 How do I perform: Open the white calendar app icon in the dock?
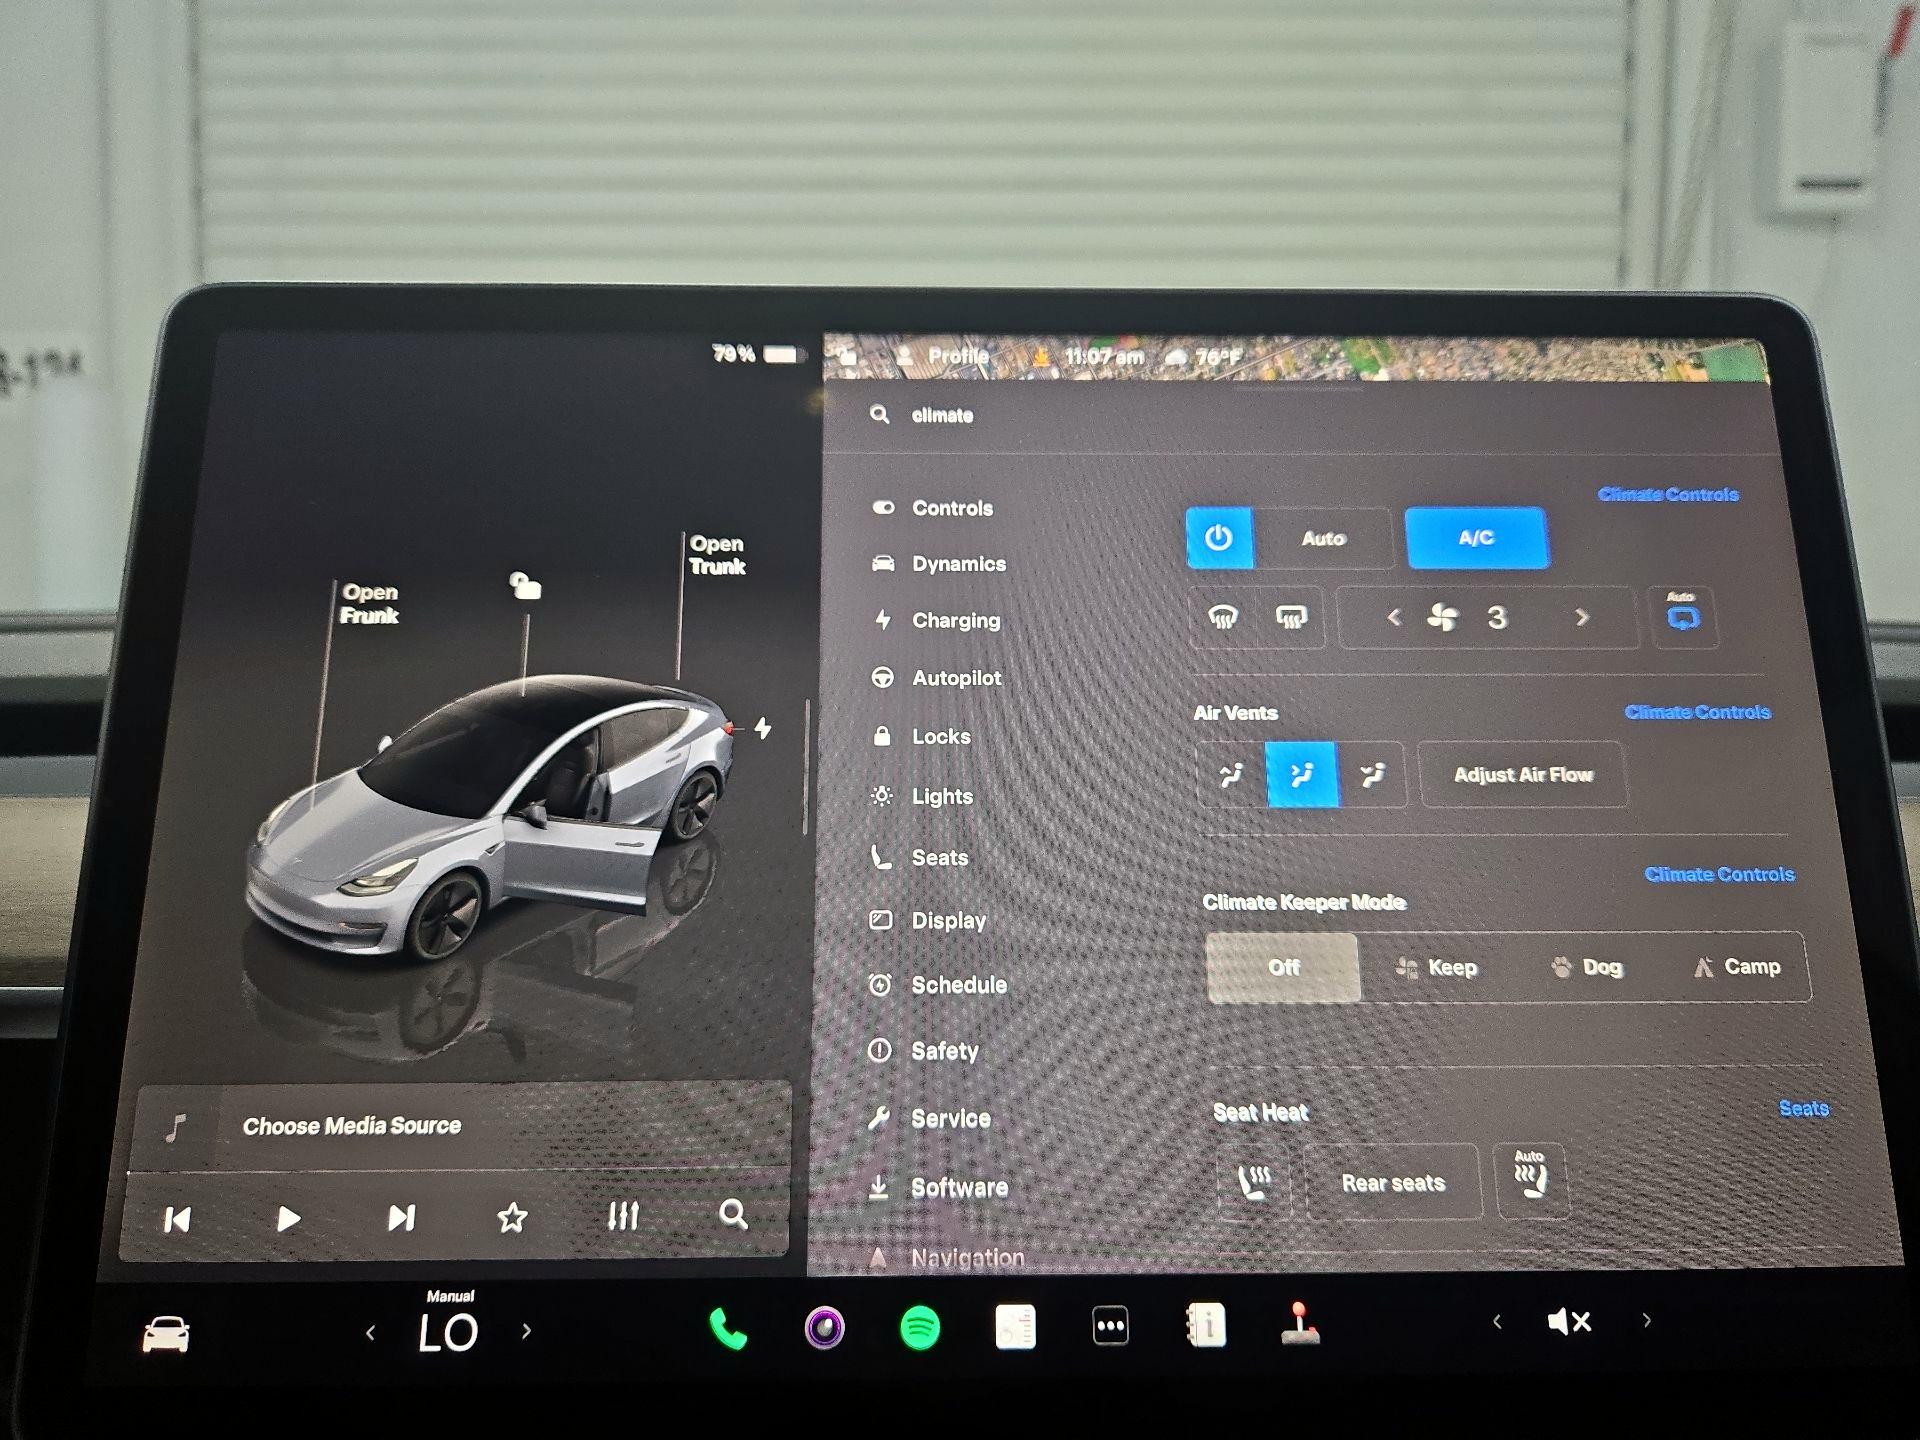tap(1015, 1327)
